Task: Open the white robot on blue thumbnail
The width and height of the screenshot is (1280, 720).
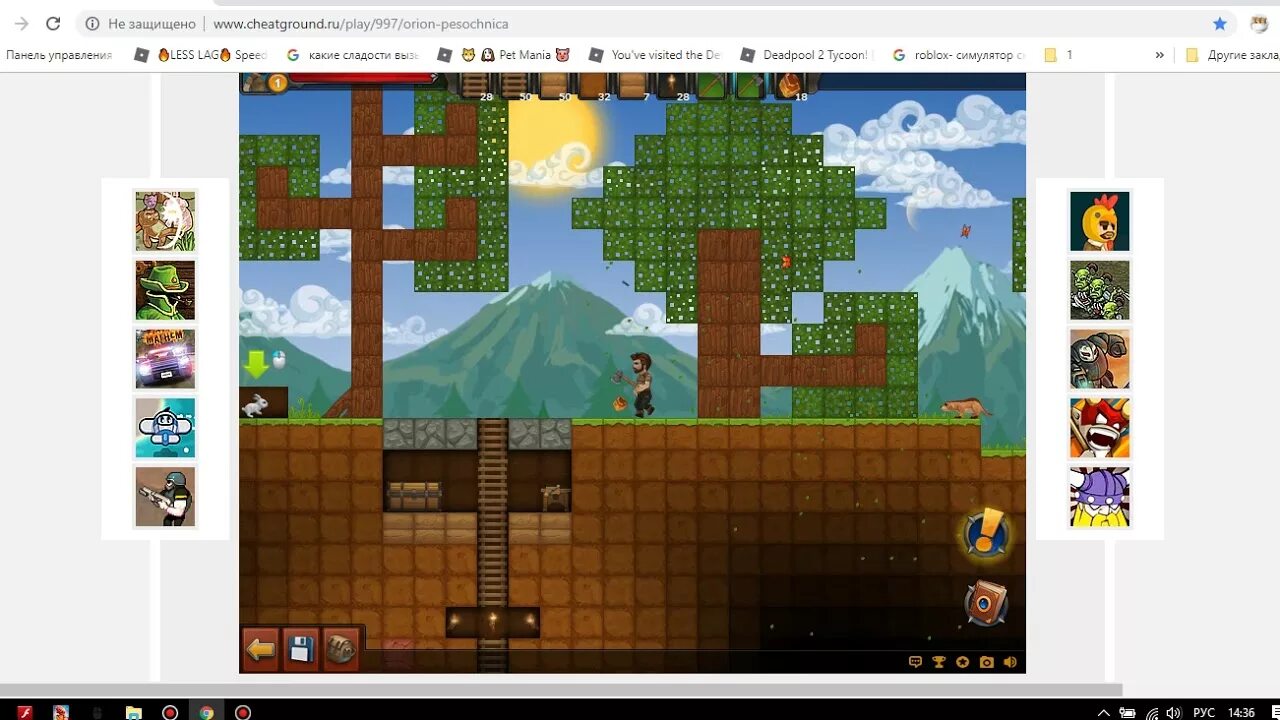Action: click(166, 428)
